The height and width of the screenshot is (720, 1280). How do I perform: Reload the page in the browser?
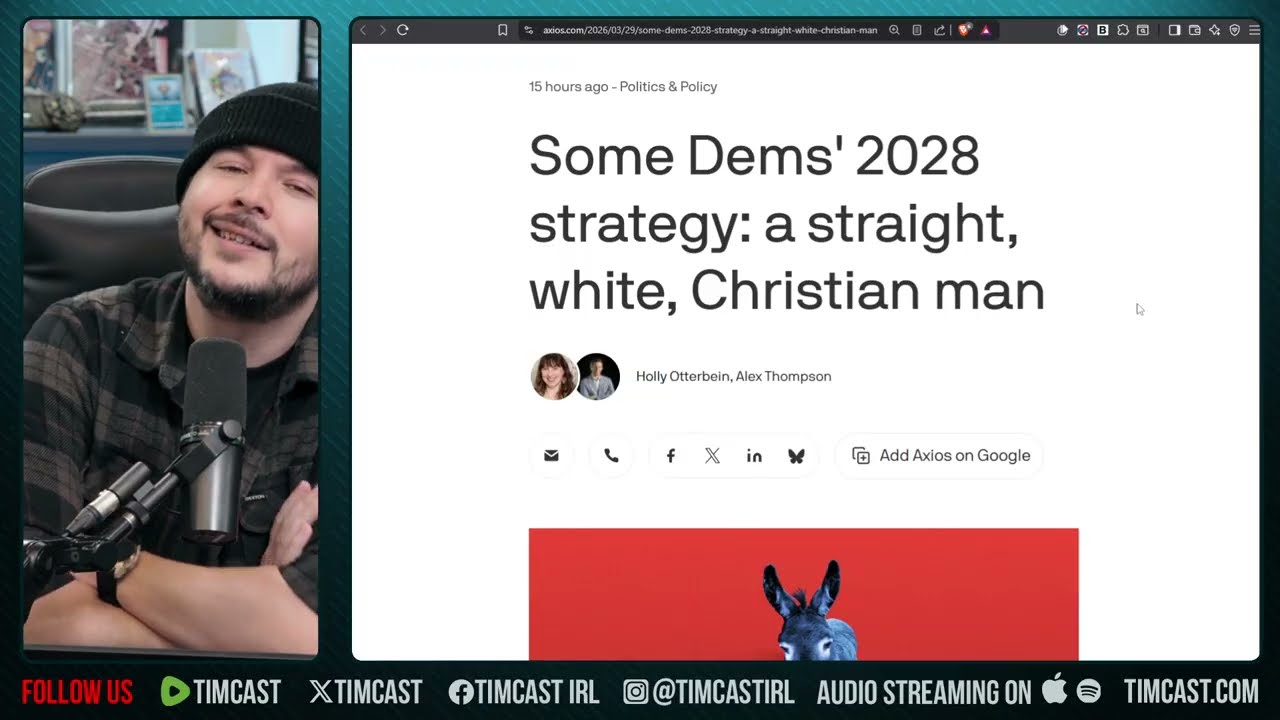(x=403, y=30)
